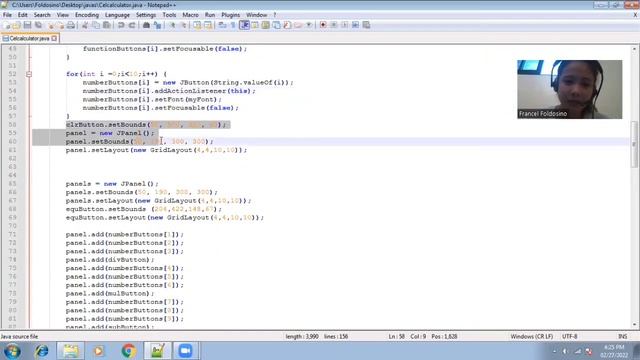Open the Encoding menu

(87, 15)
